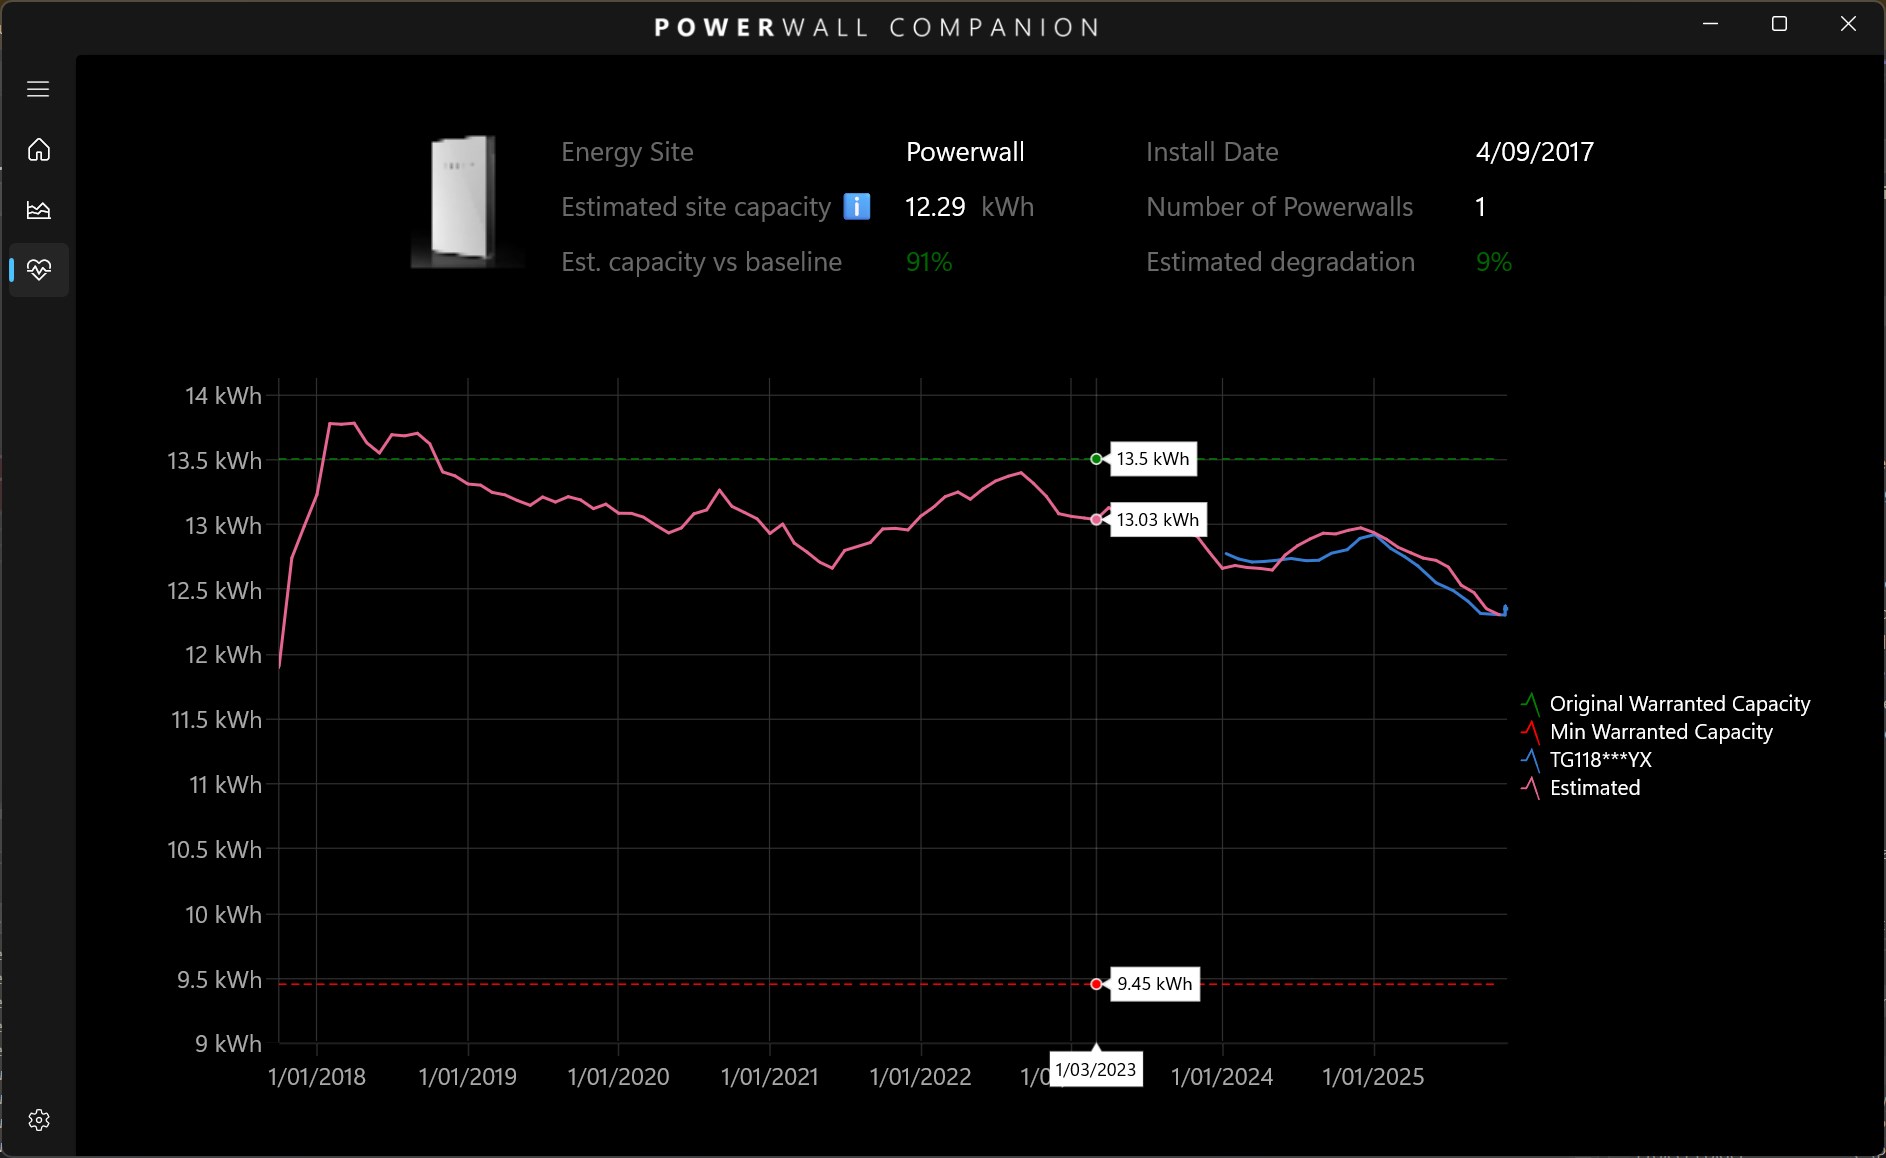Select the Home icon in the sidebar

click(x=38, y=149)
